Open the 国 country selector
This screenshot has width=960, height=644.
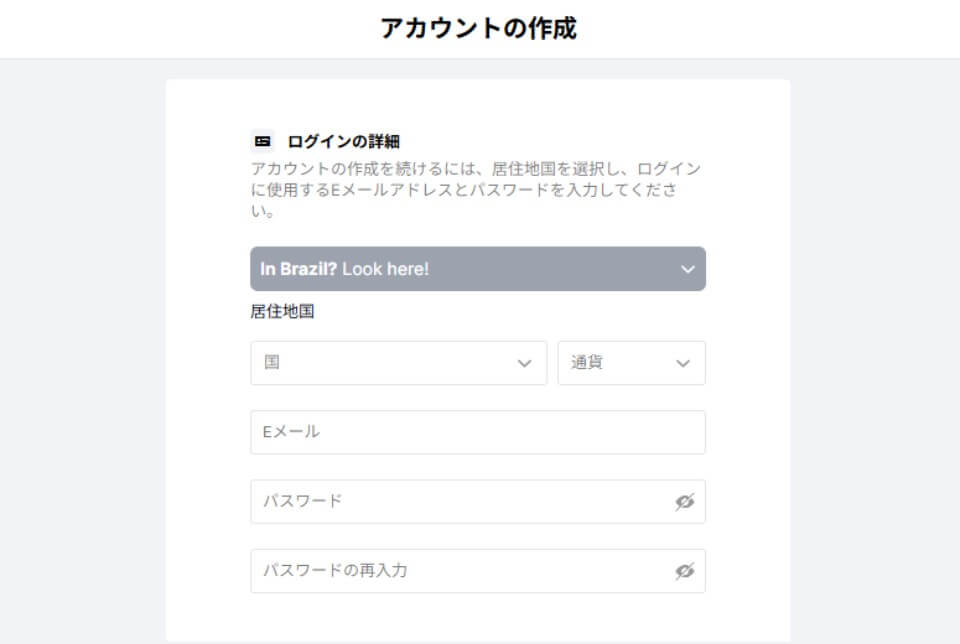pos(399,363)
